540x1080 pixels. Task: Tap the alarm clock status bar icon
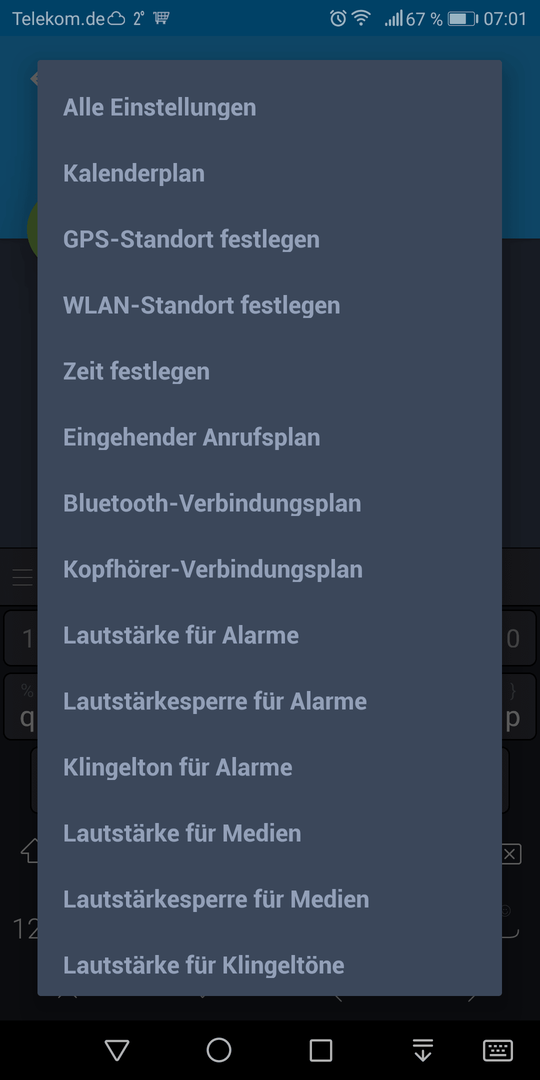point(338,19)
